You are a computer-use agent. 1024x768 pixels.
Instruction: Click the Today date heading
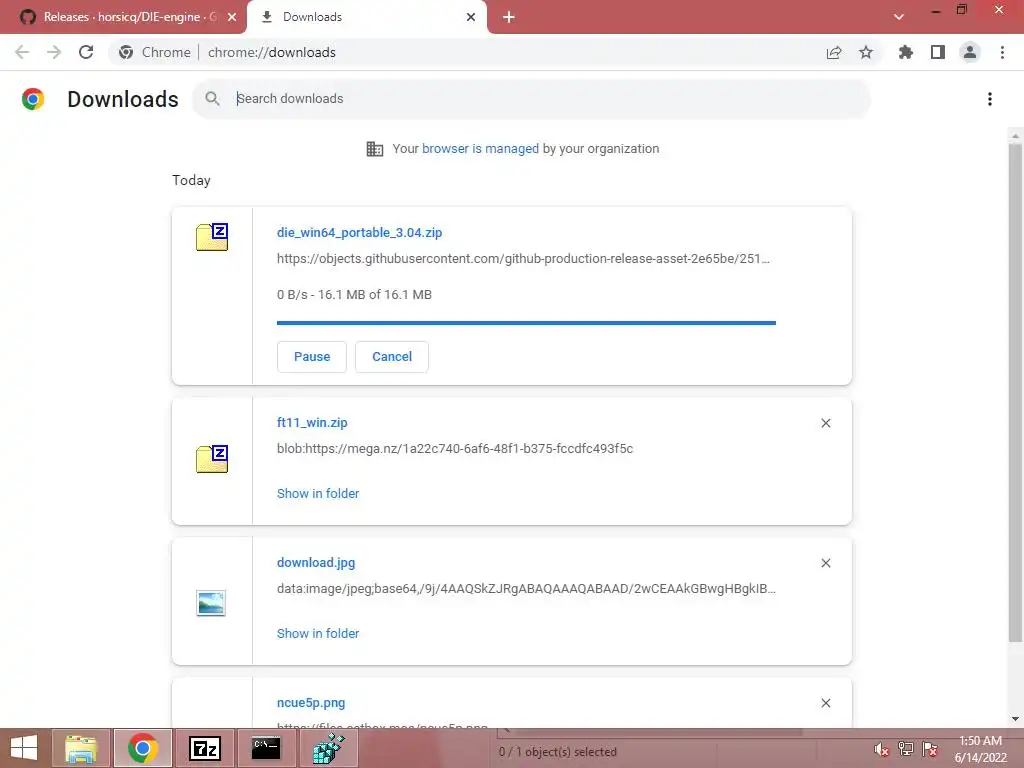pos(191,180)
